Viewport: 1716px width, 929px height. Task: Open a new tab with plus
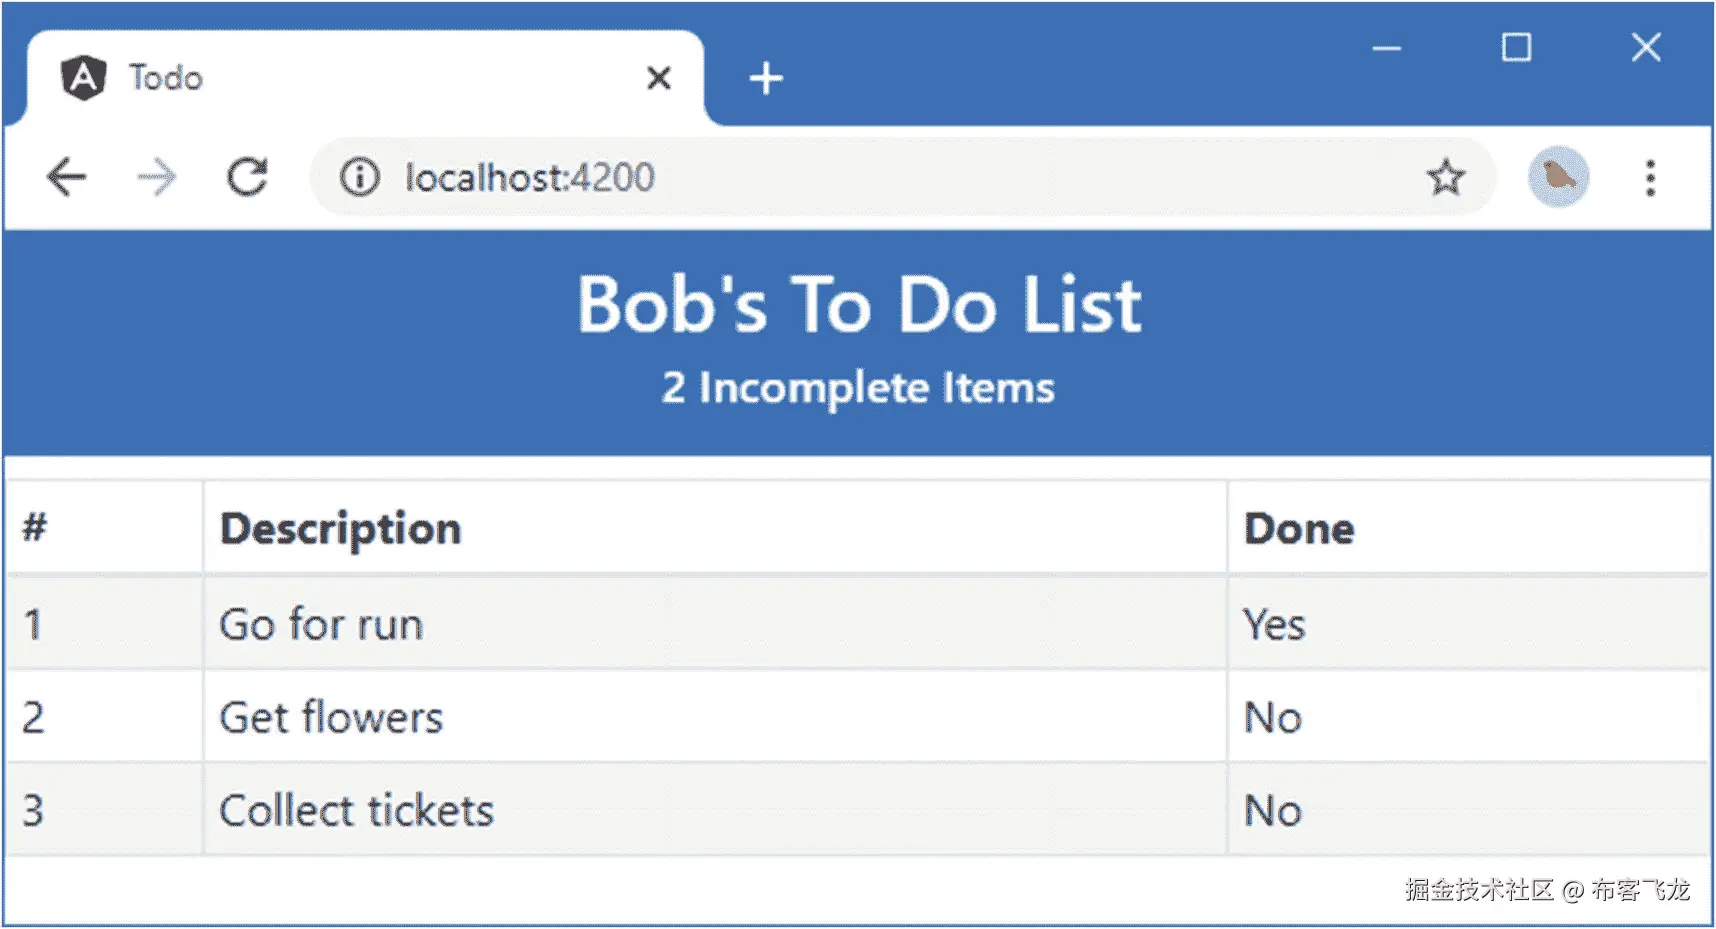766,78
